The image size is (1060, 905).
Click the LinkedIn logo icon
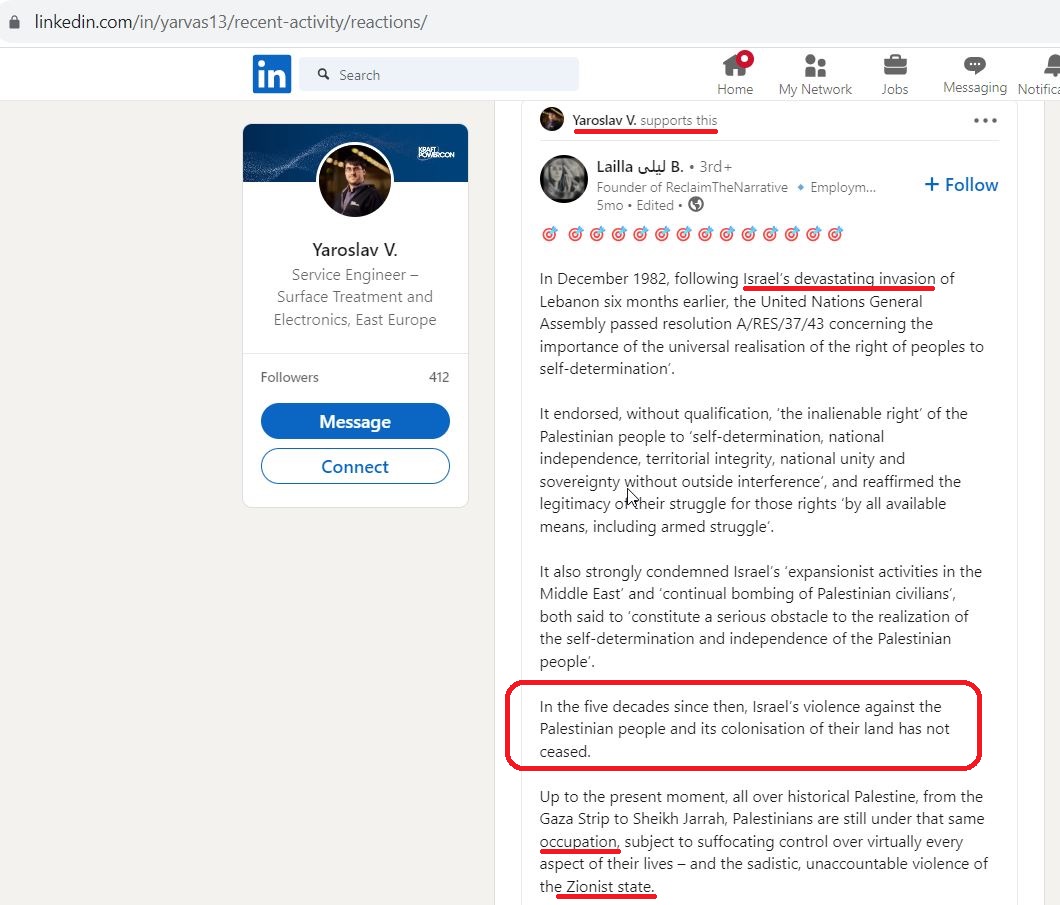coord(272,74)
